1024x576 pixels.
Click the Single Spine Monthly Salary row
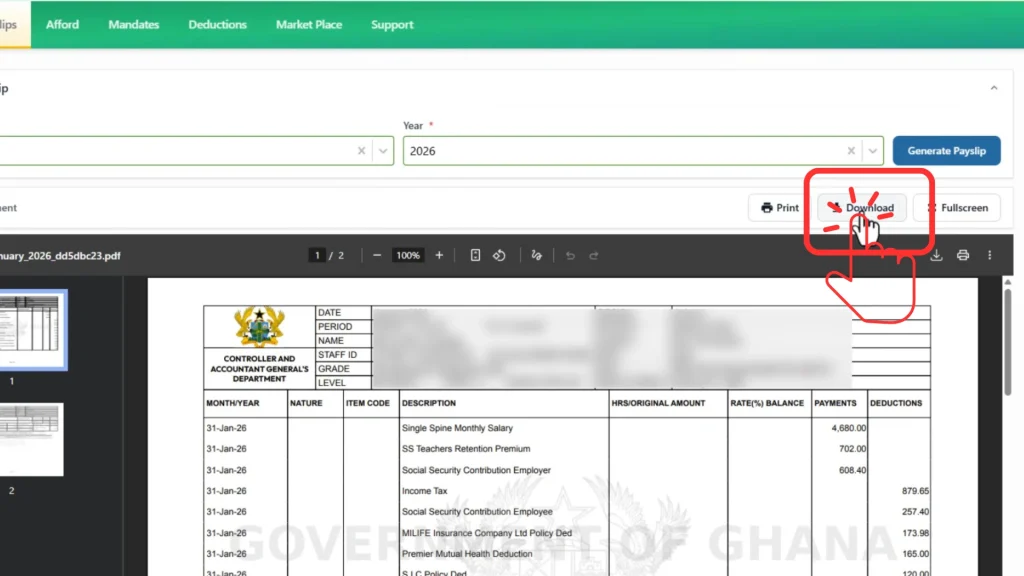tap(567, 428)
